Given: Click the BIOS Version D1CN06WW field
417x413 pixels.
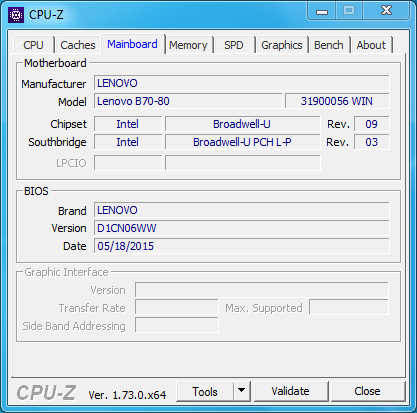Looking at the screenshot, I should click(x=242, y=228).
